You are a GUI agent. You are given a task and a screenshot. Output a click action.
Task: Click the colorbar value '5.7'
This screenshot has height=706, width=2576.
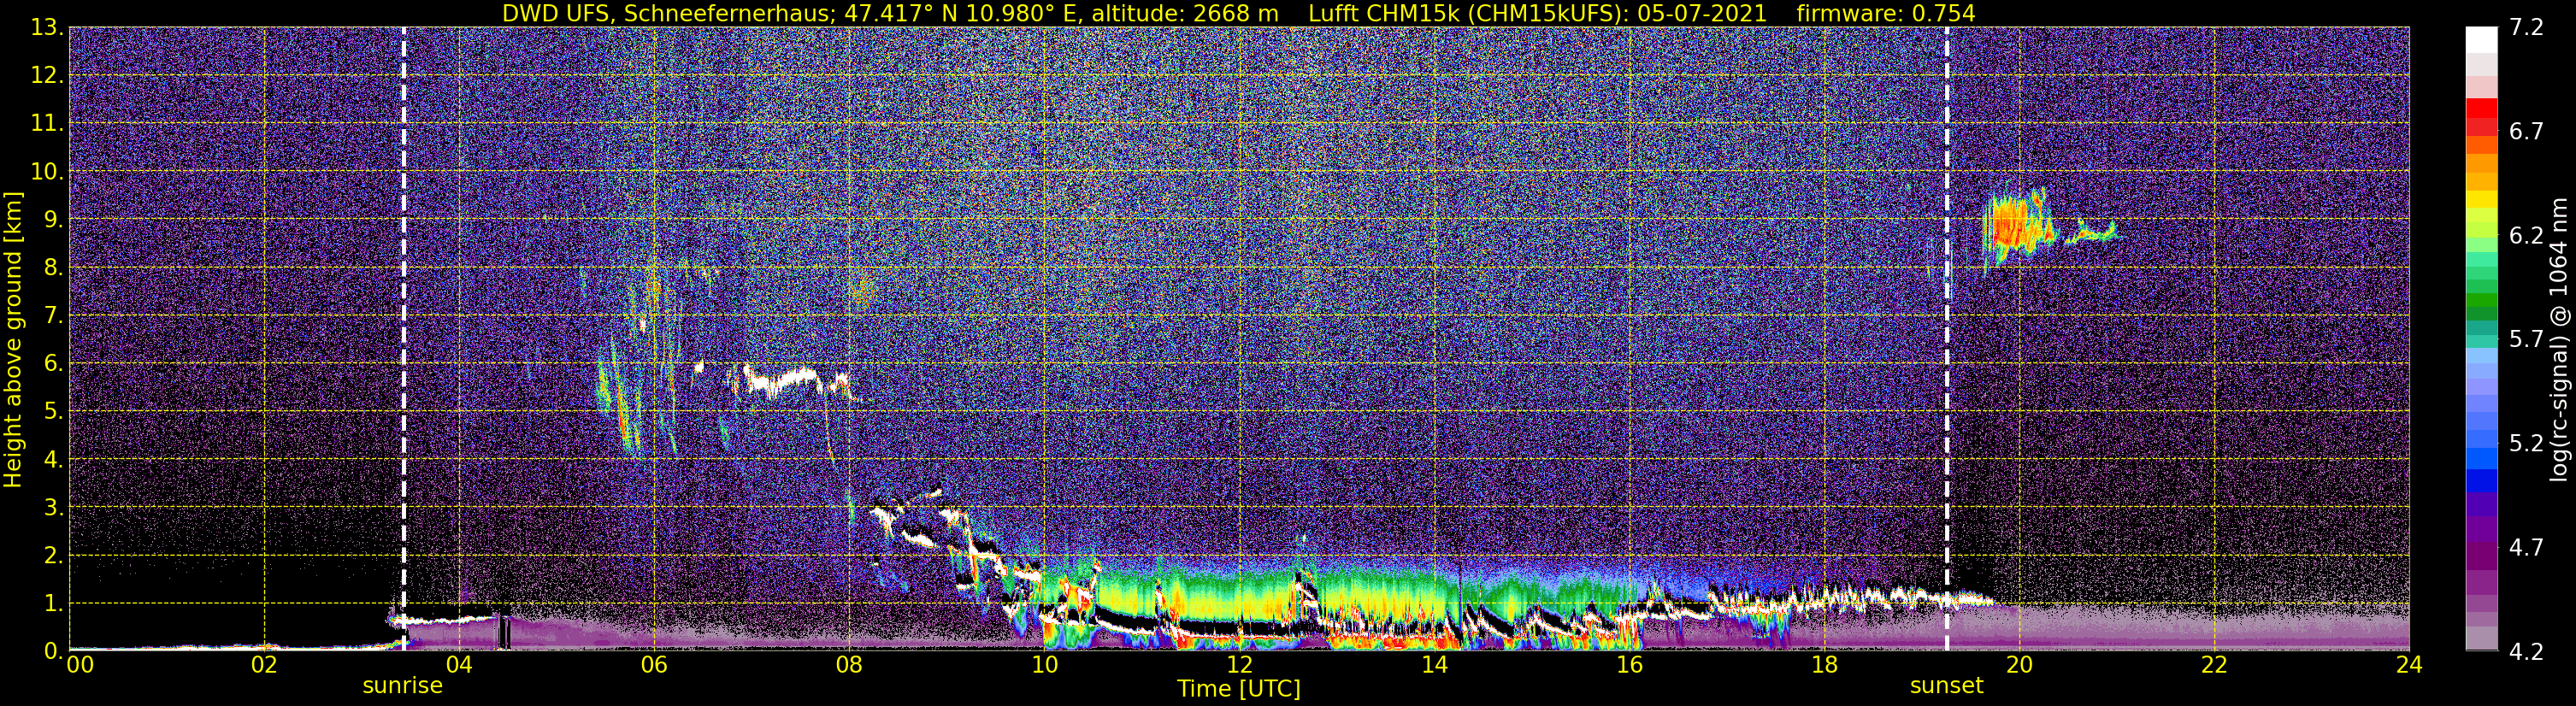(2526, 340)
